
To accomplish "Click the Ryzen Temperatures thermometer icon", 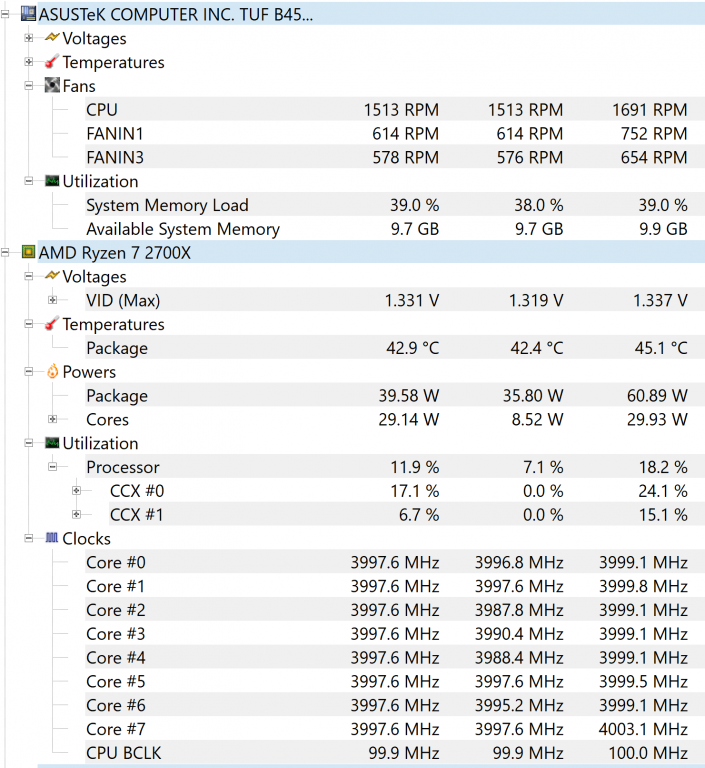I will click(52, 323).
